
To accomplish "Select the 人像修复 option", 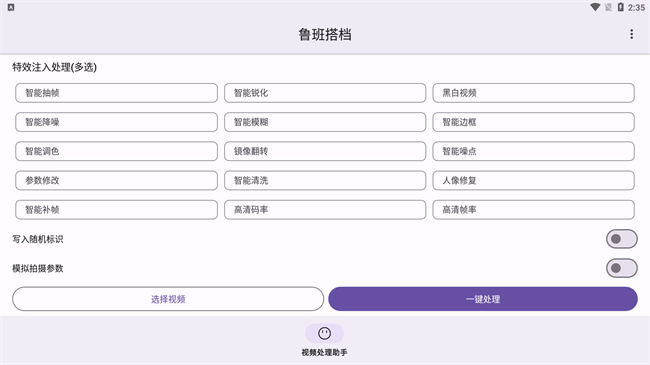I will click(x=534, y=180).
